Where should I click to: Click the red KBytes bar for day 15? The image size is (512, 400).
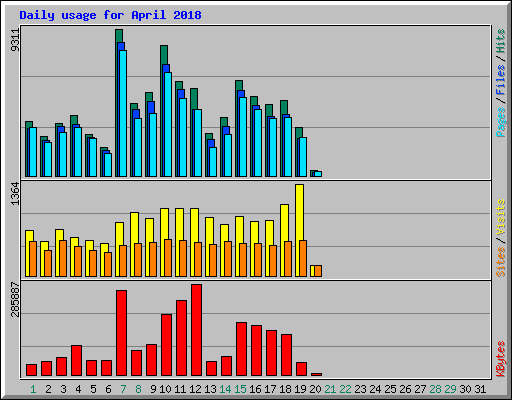click(x=241, y=349)
